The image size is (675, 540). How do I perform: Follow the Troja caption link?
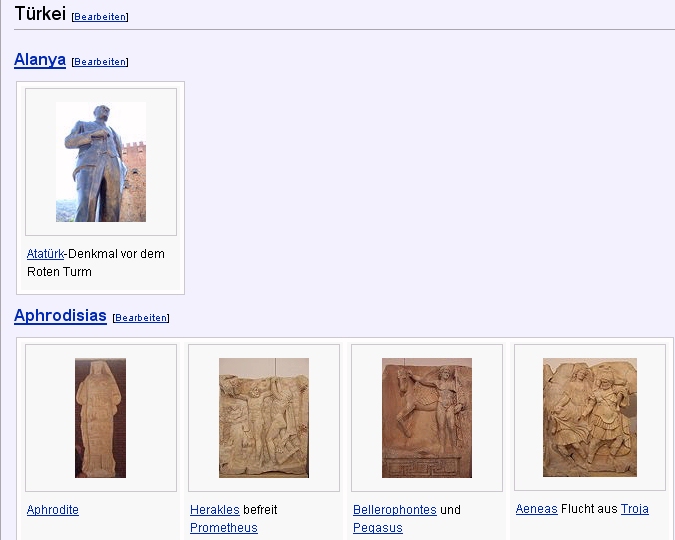[x=635, y=509]
